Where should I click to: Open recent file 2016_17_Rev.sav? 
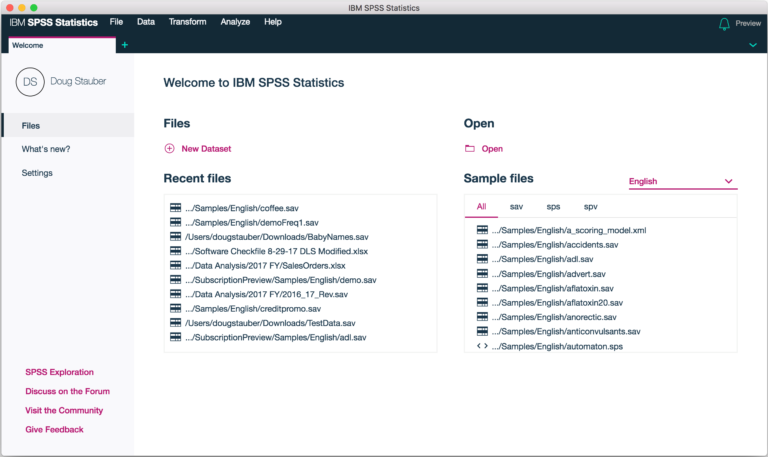tap(266, 294)
